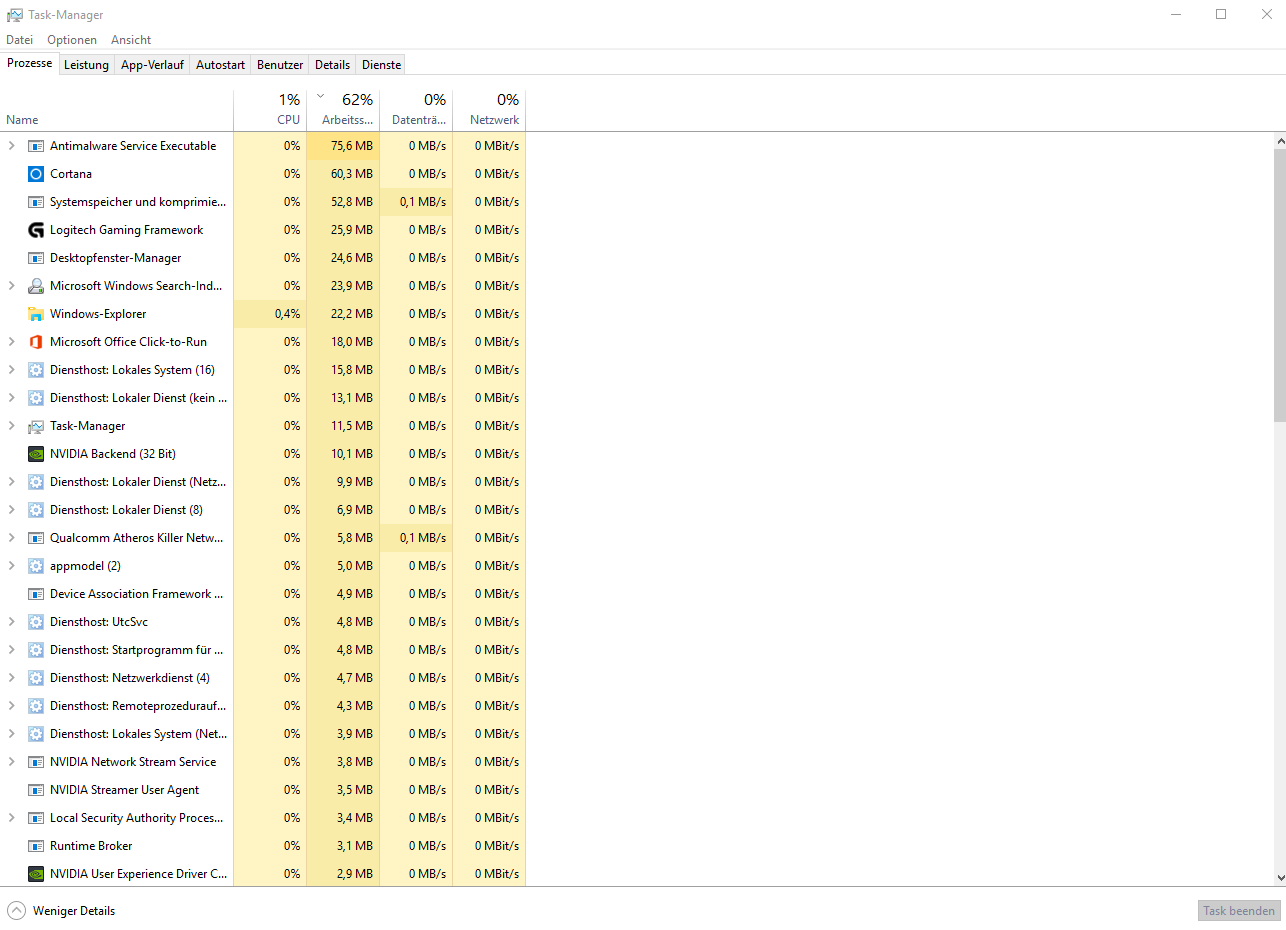
Task: Open the Ansicht menu
Action: 131,40
